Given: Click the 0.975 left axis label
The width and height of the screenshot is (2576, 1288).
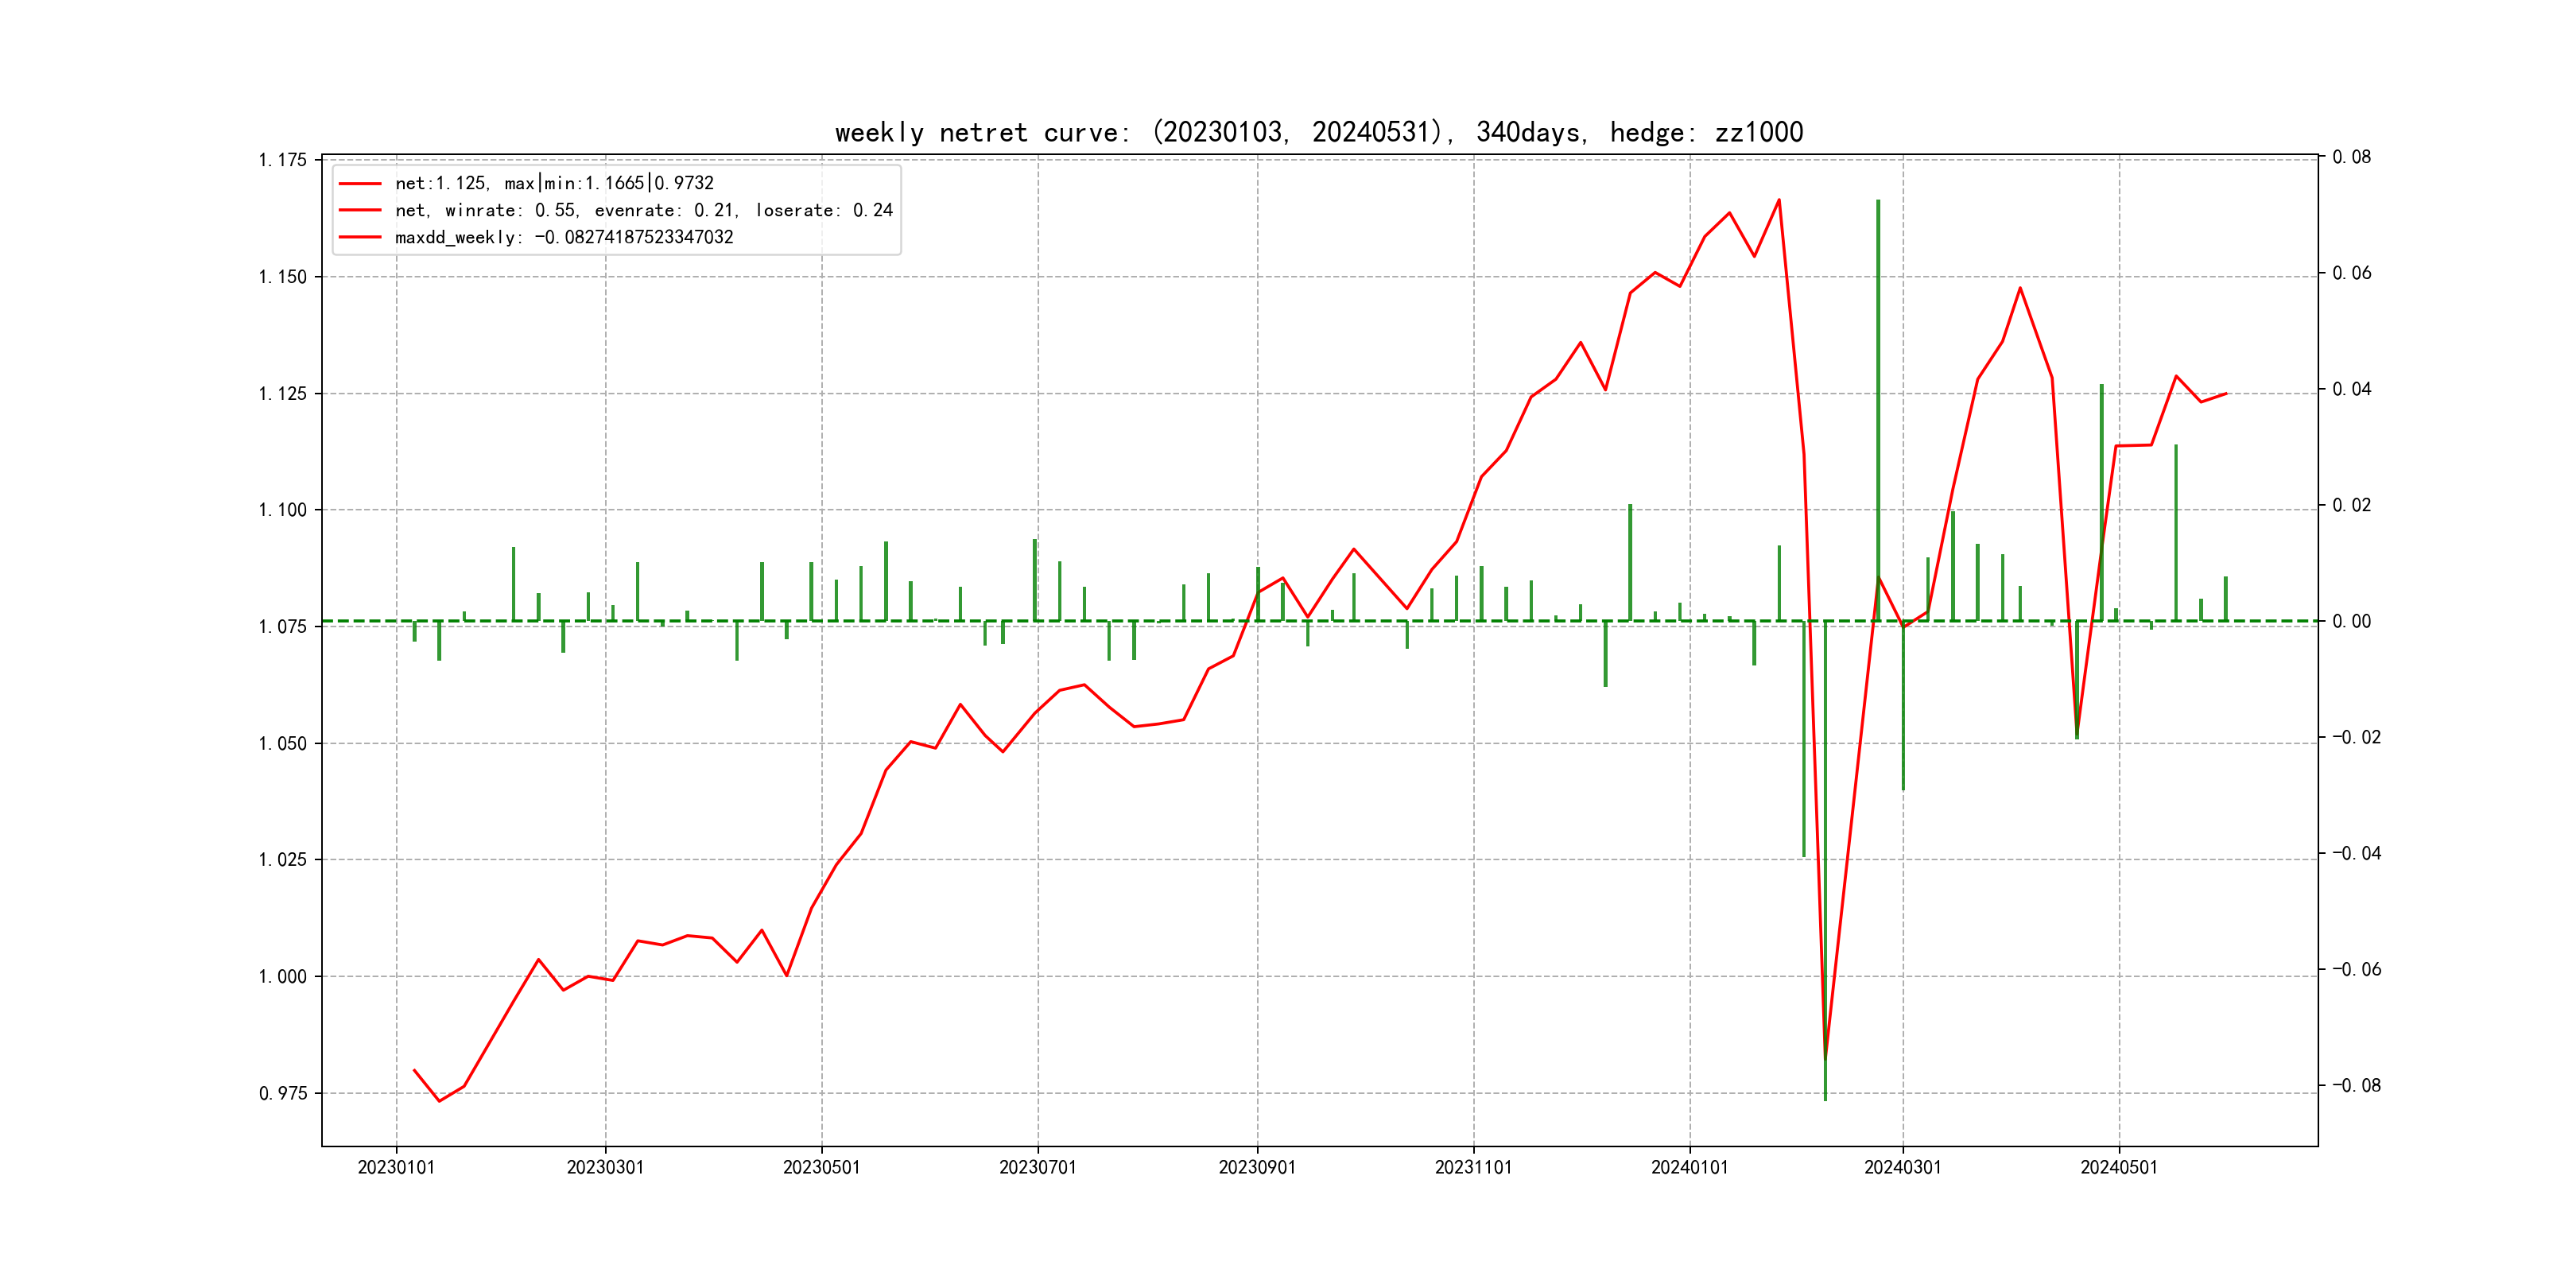Looking at the screenshot, I should tap(283, 1093).
